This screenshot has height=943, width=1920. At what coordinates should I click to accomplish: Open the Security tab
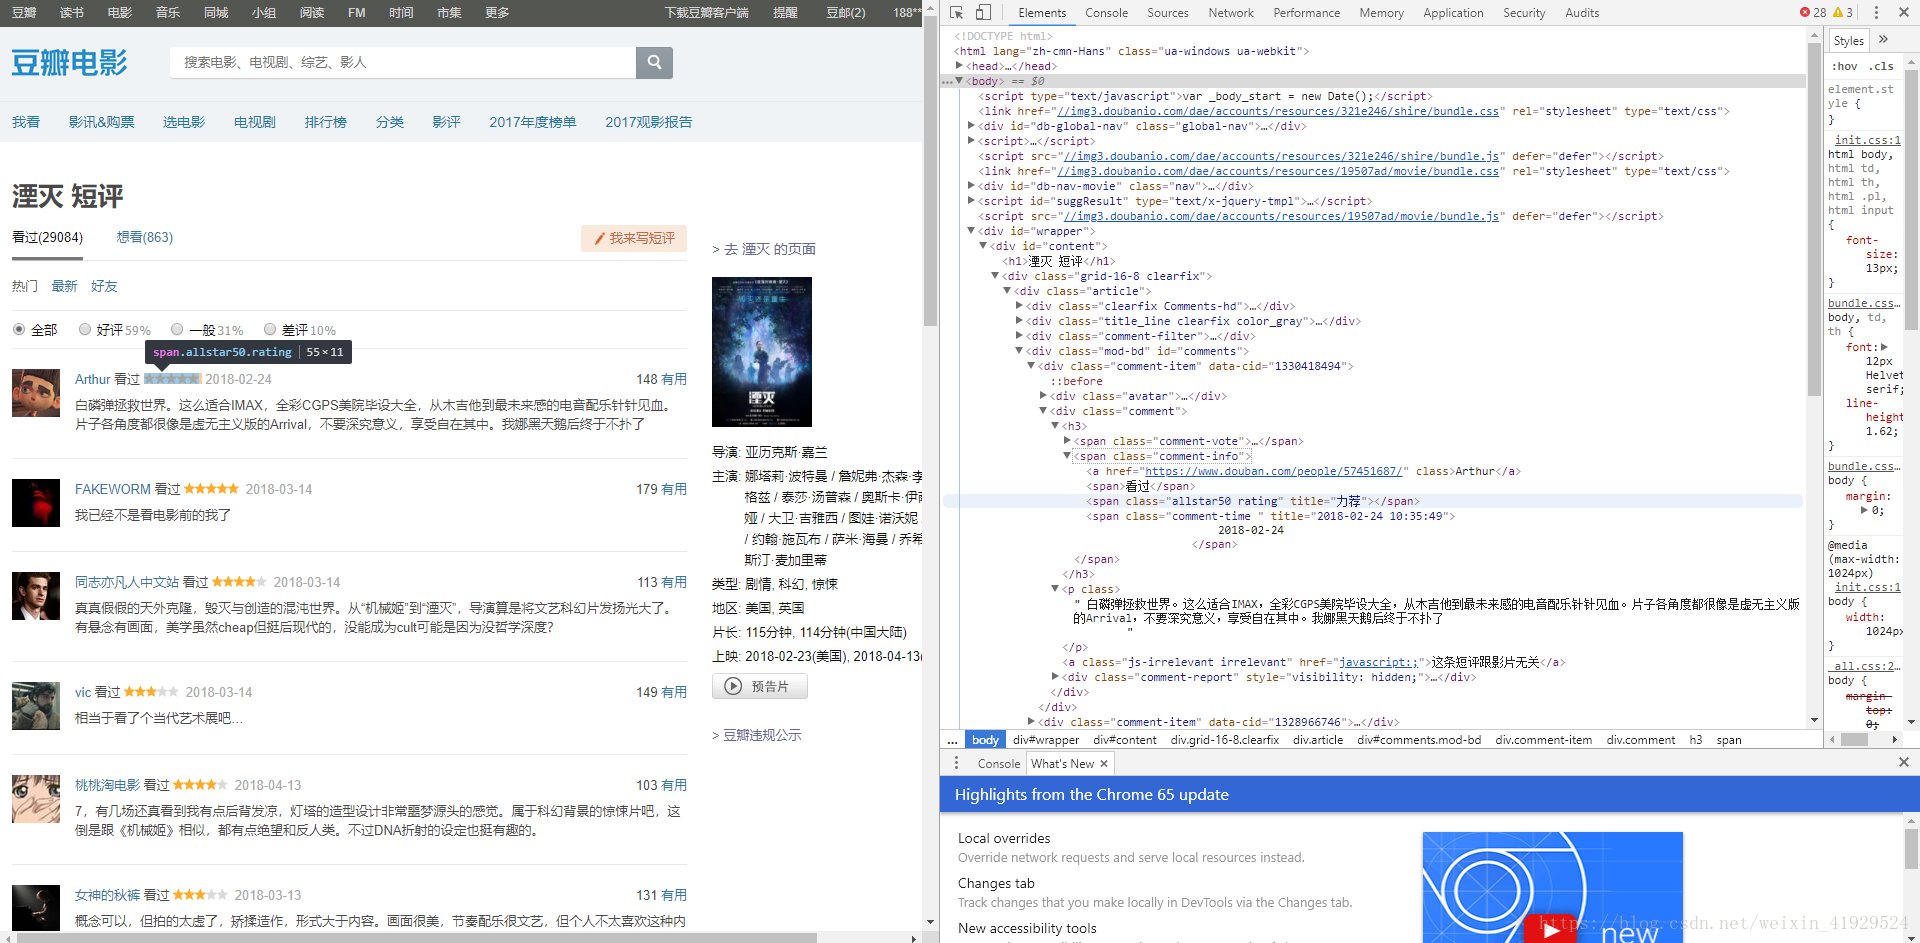[x=1524, y=13]
